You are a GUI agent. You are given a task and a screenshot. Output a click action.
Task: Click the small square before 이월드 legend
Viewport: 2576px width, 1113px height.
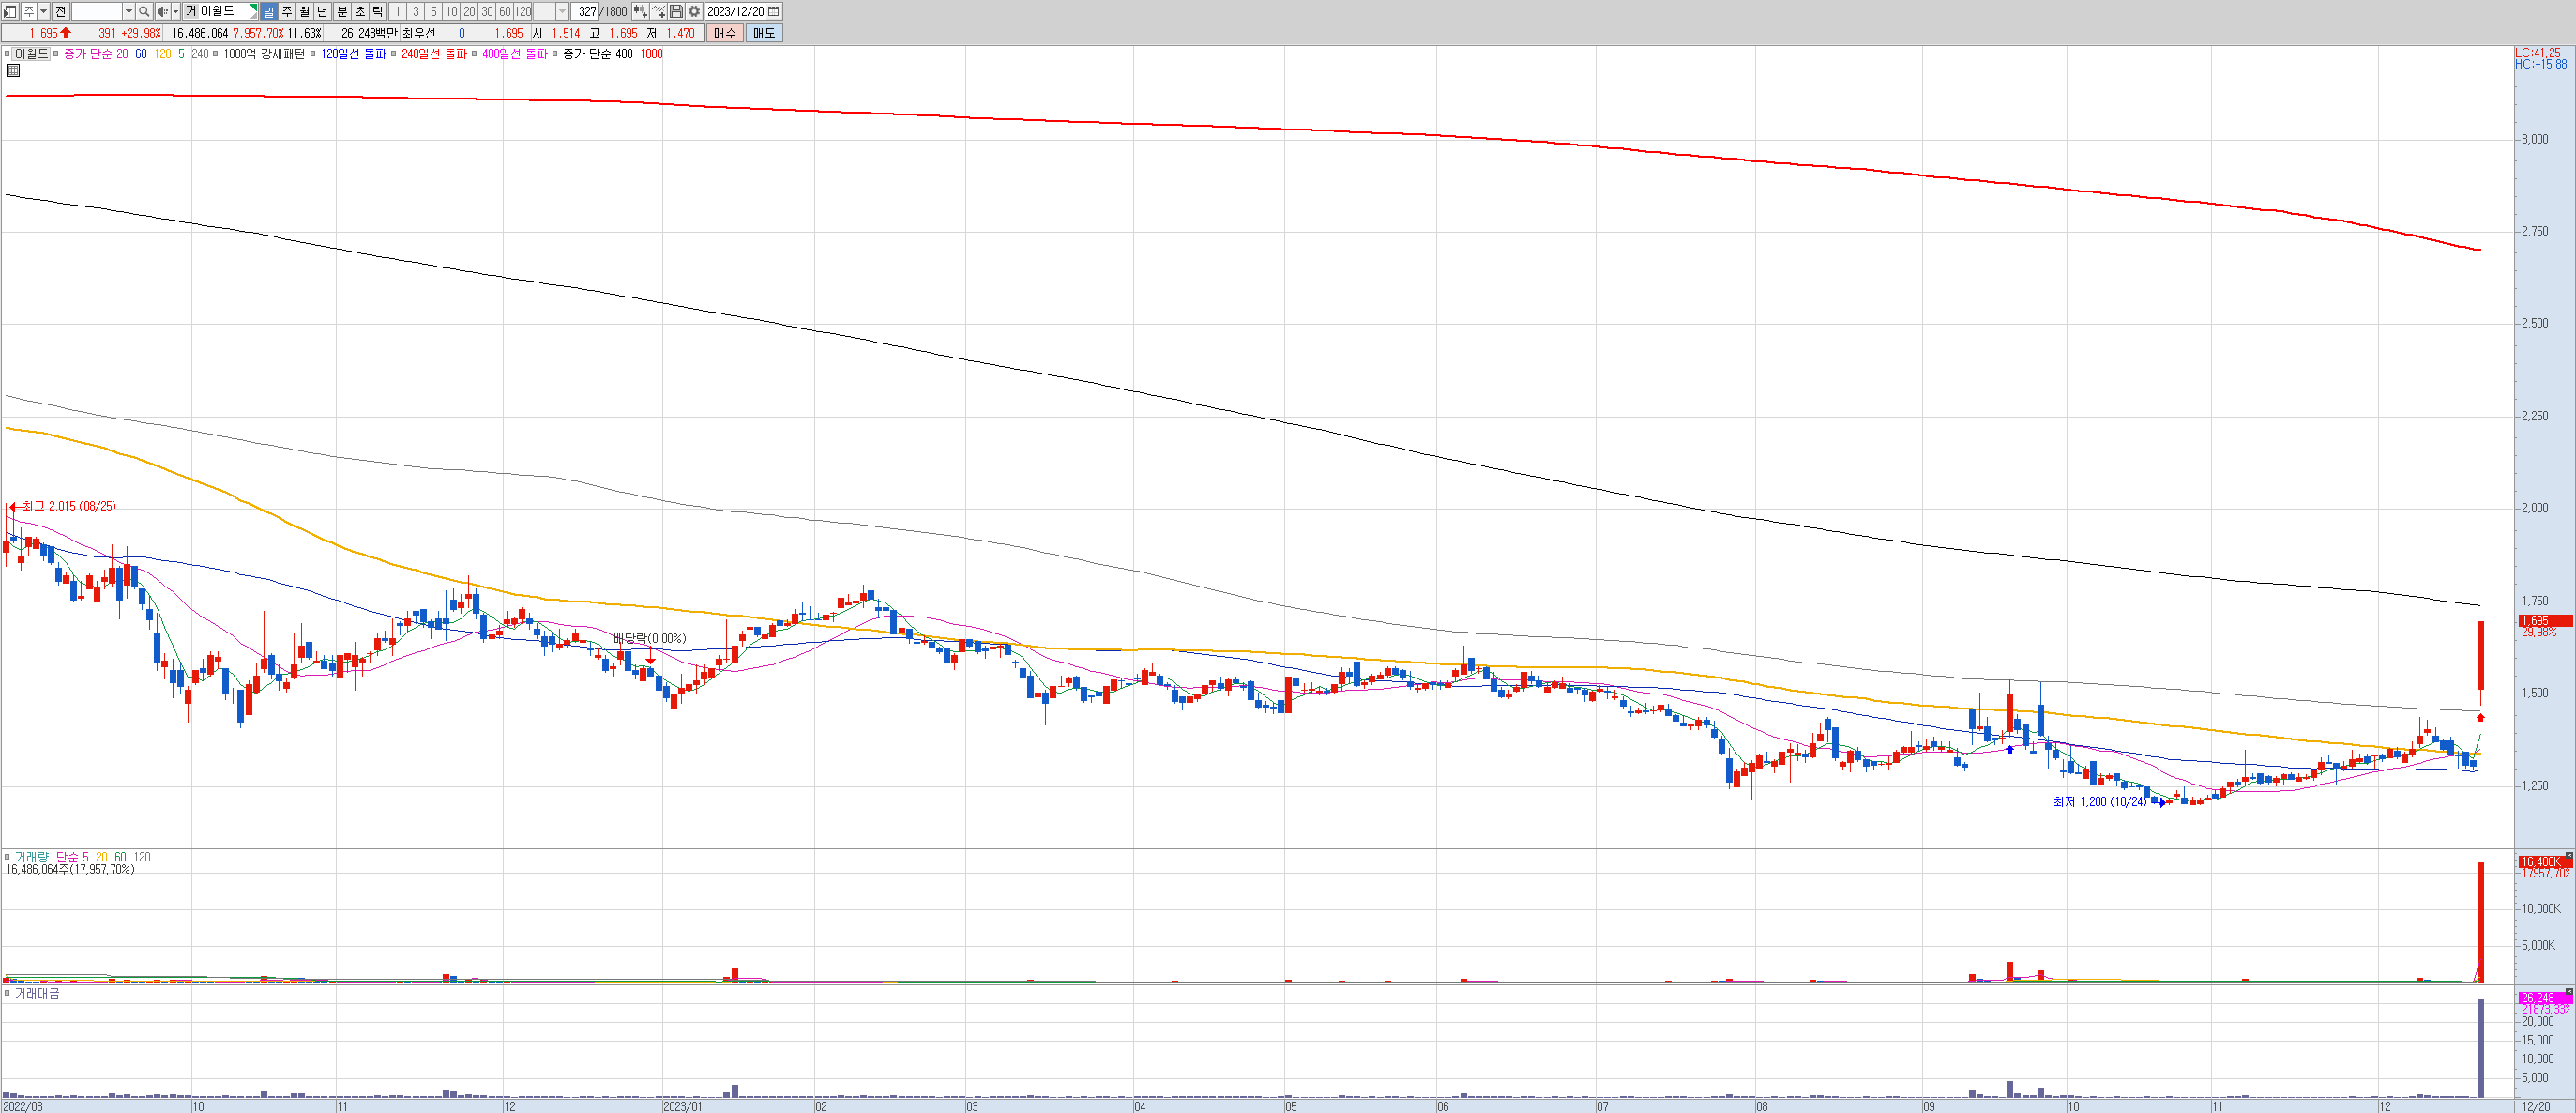click(7, 54)
